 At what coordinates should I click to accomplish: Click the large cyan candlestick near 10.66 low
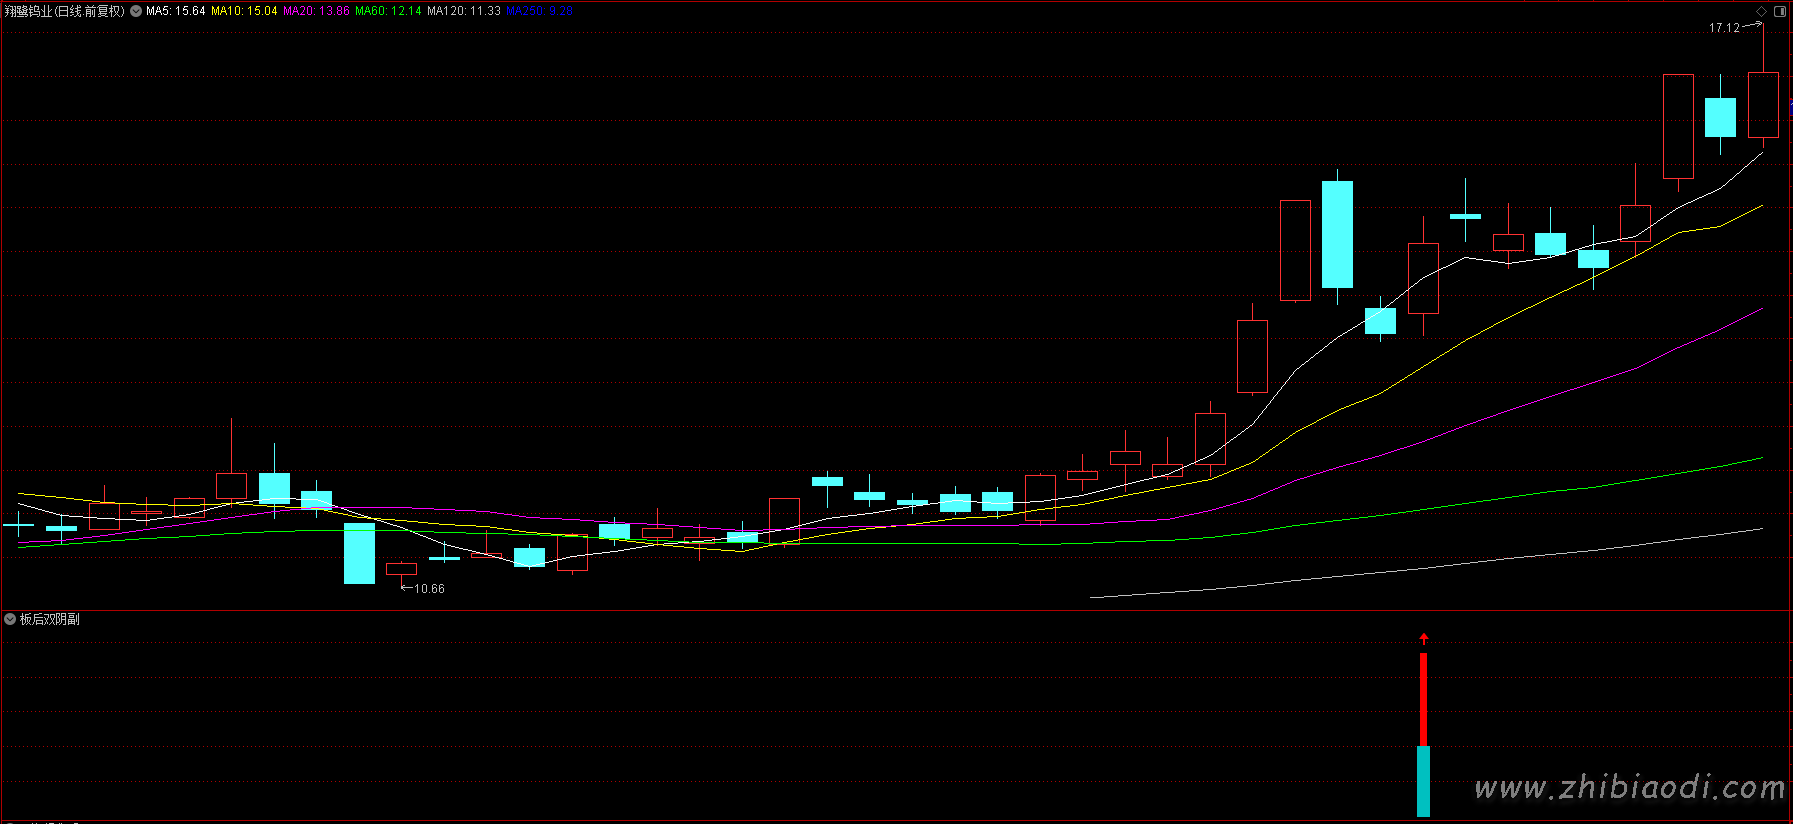(x=359, y=553)
